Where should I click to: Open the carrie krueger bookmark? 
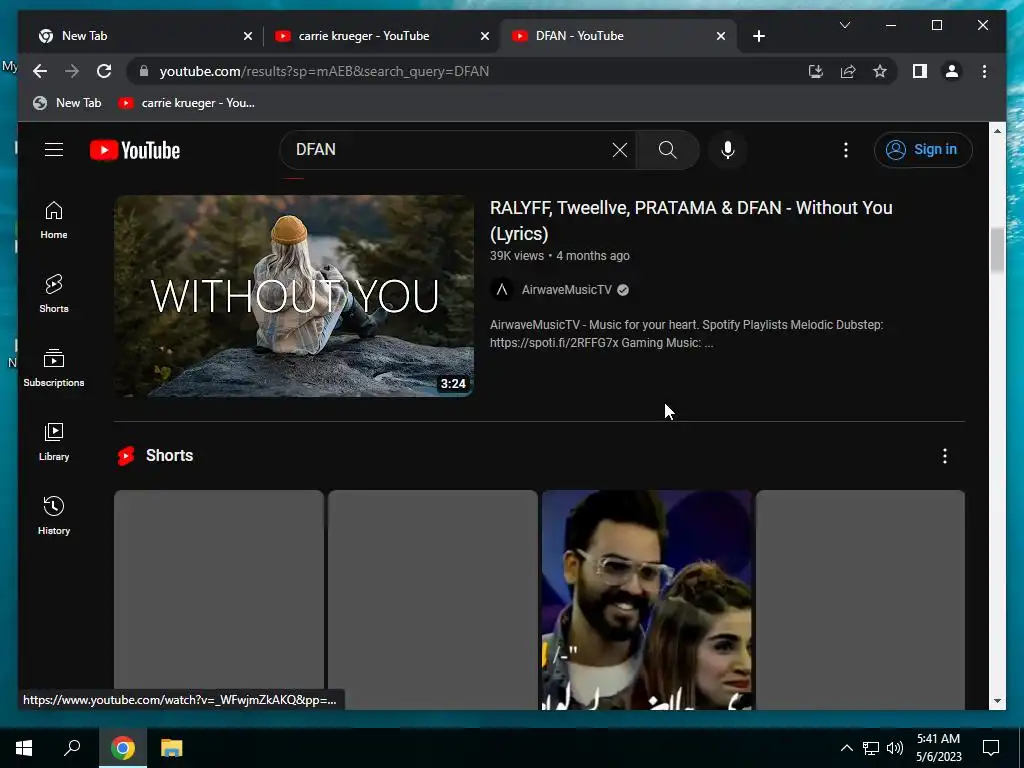(187, 103)
